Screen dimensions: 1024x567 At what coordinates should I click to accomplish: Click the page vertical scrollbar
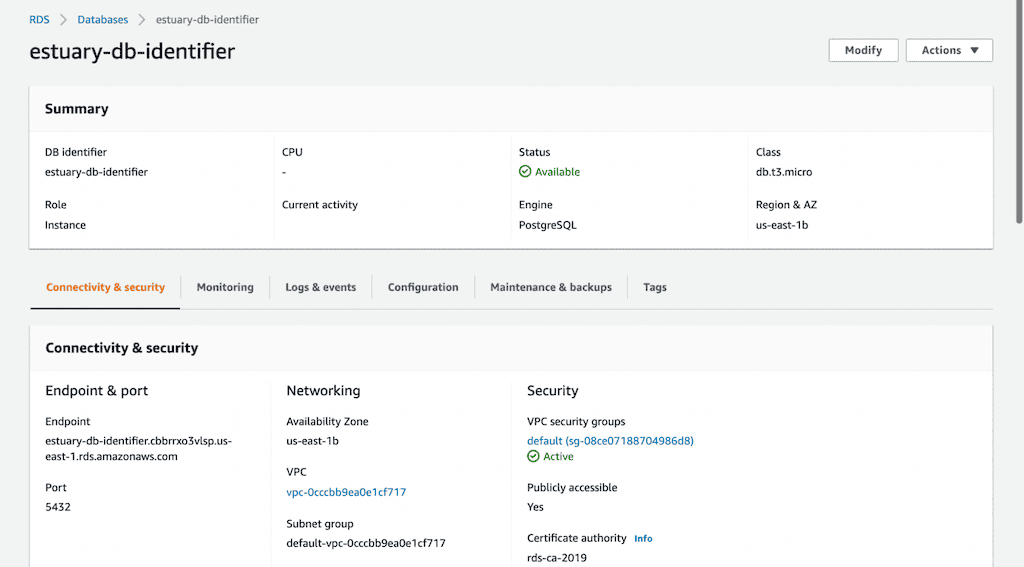click(x=1019, y=112)
